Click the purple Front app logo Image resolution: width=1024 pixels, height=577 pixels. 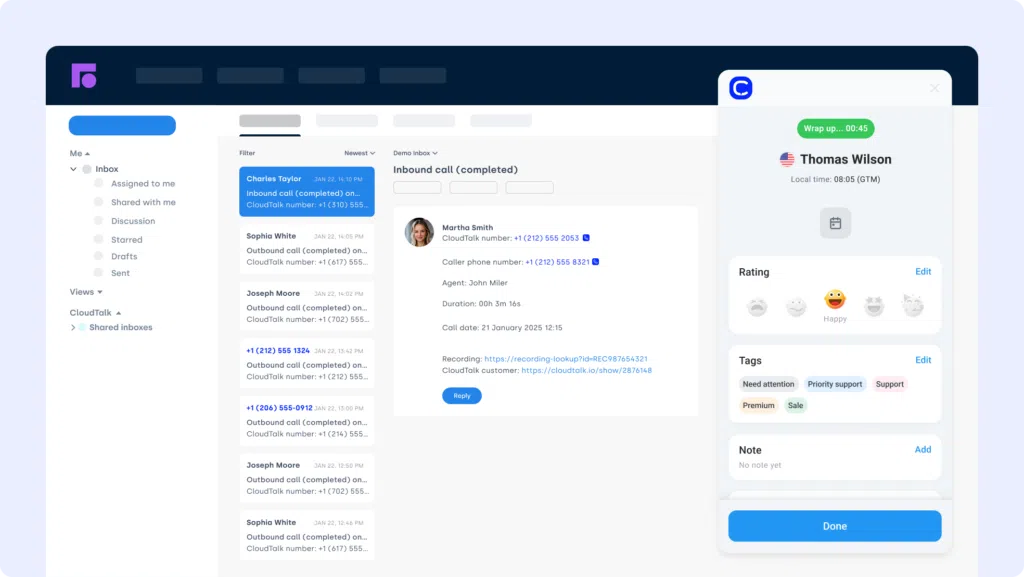pyautogui.click(x=84, y=75)
